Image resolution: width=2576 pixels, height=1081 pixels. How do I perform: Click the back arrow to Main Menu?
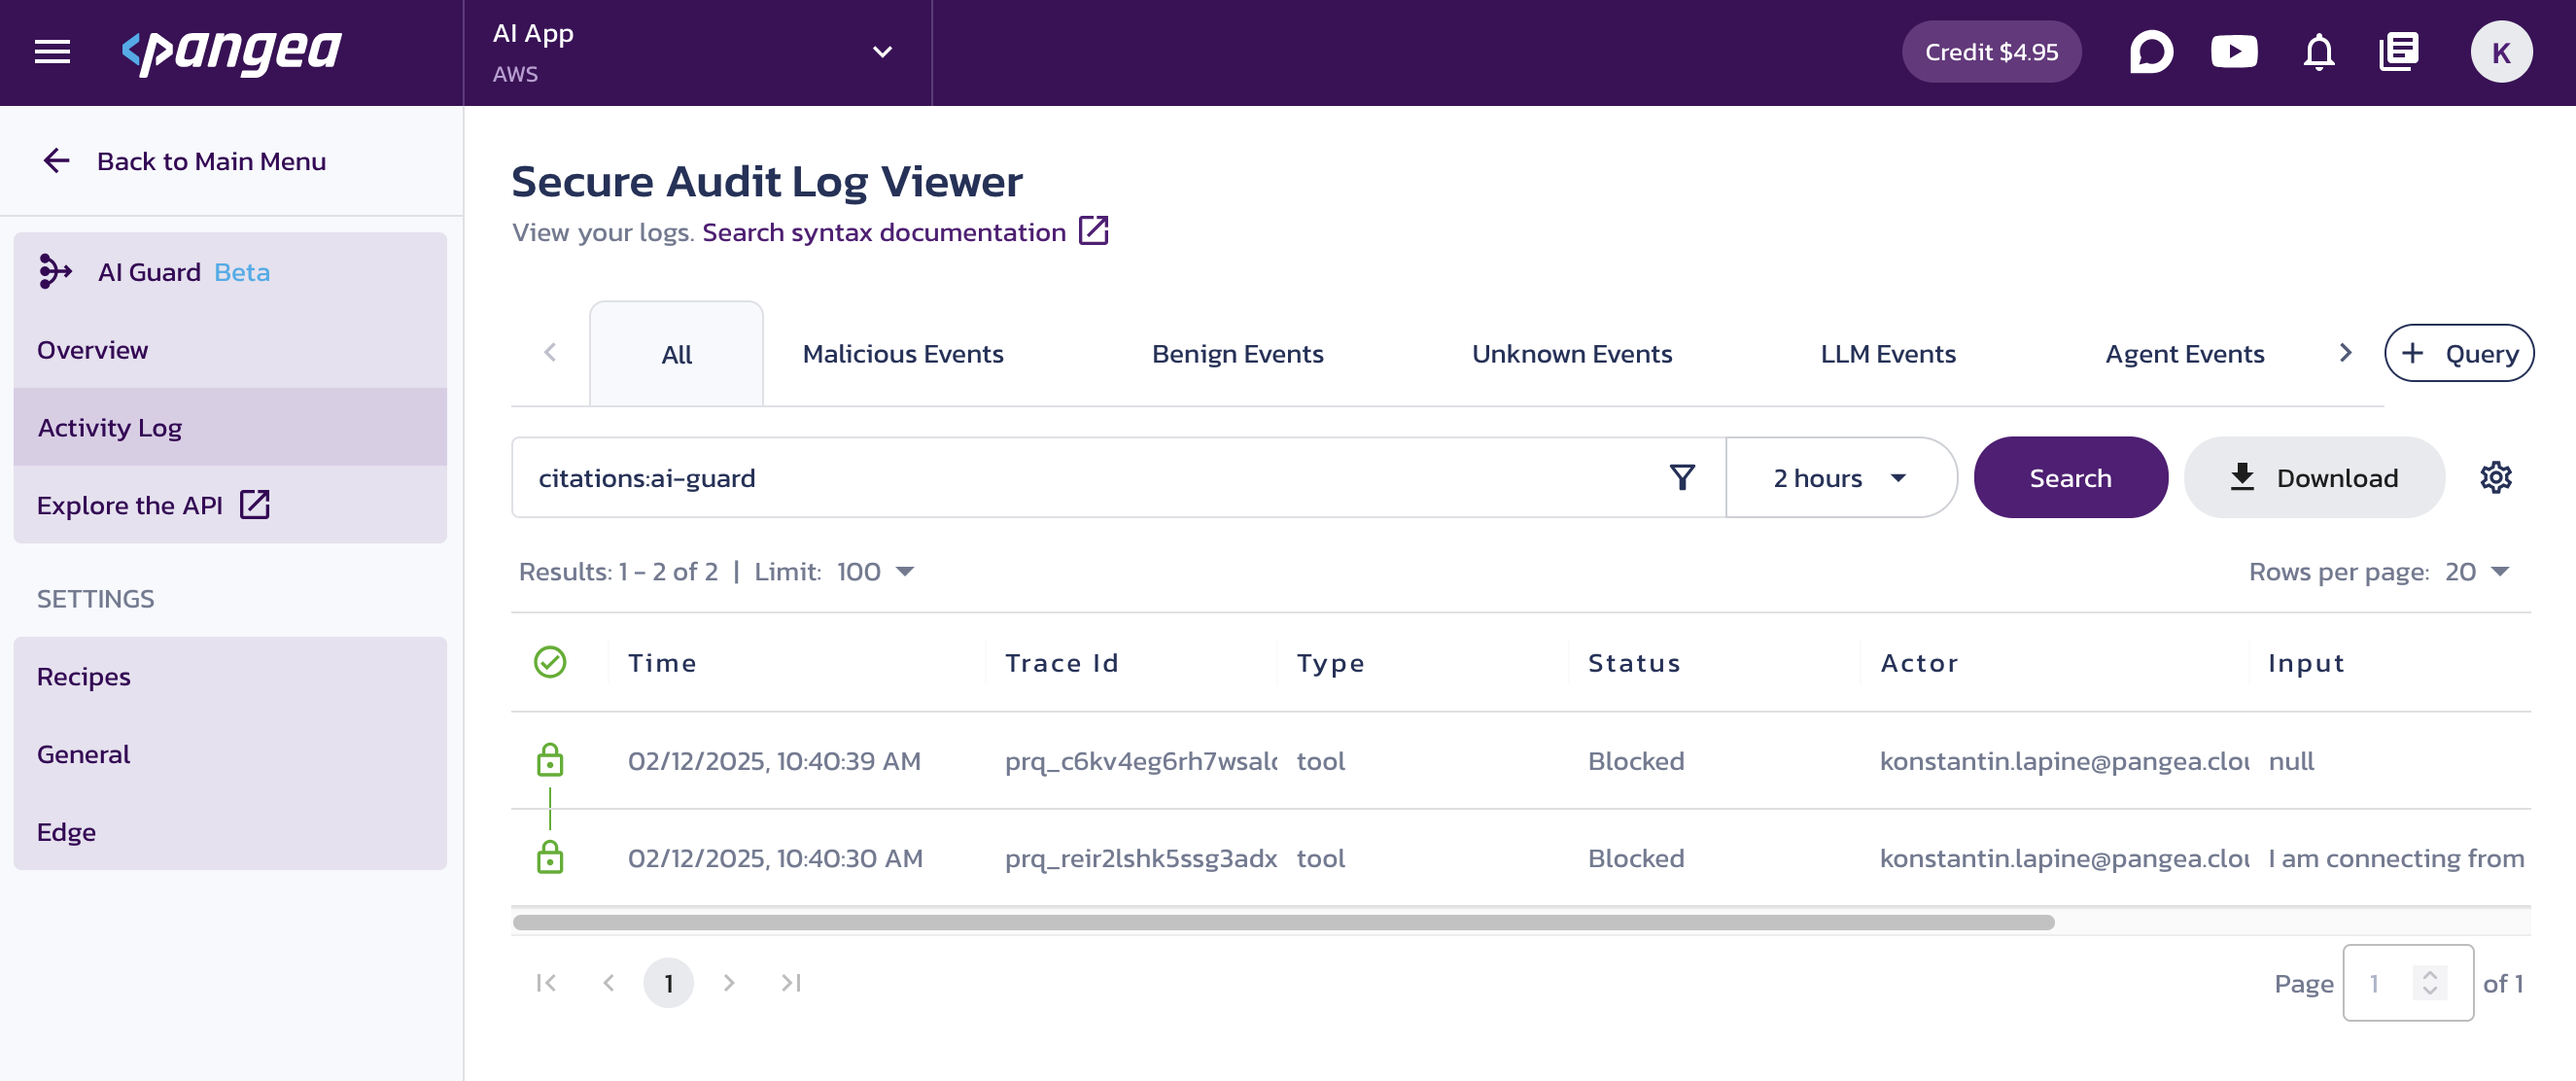(x=57, y=161)
